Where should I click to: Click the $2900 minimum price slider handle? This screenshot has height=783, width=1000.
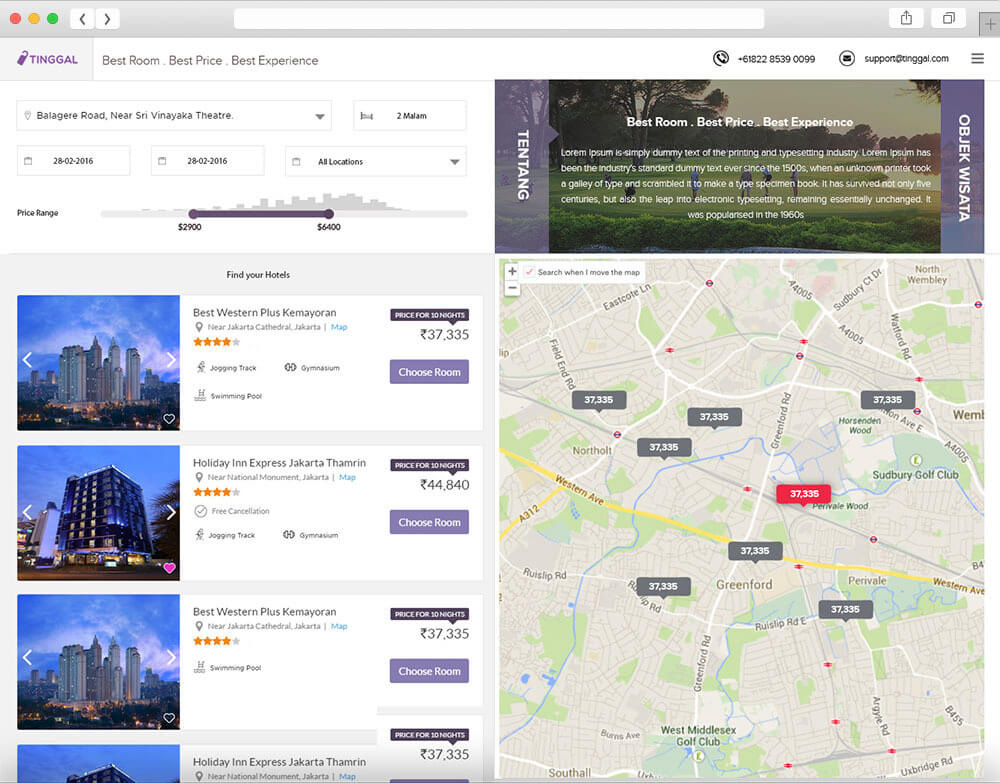(193, 214)
